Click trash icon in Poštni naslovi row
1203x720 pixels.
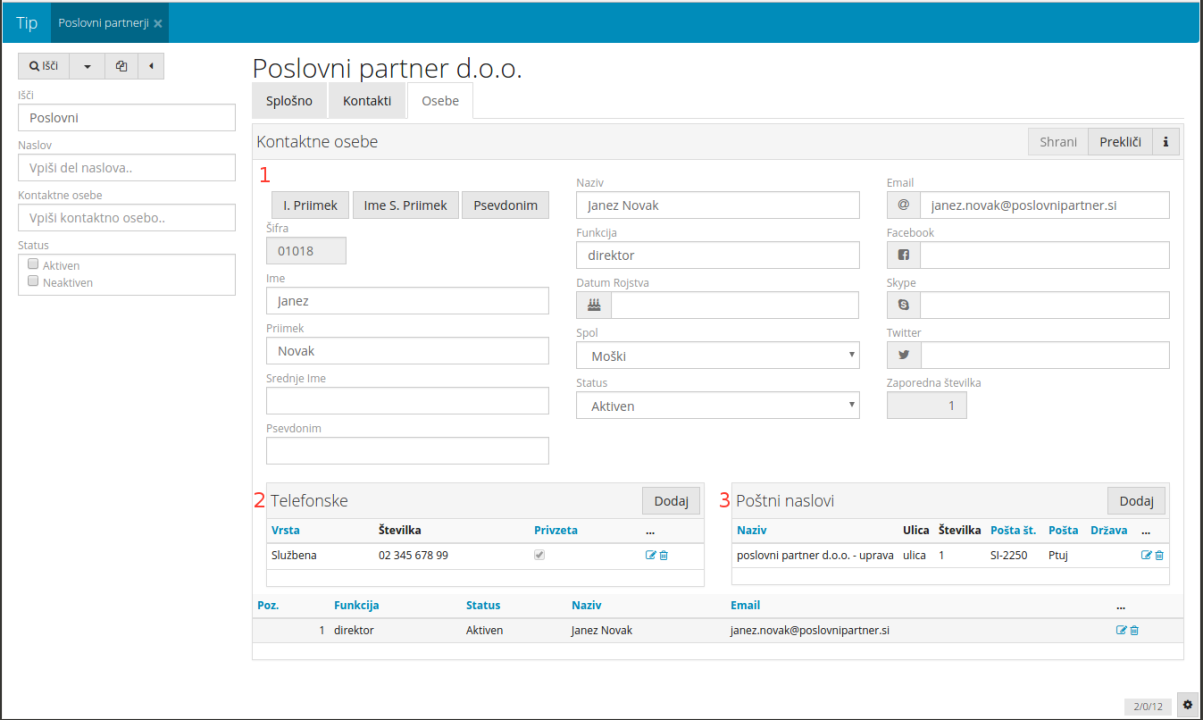tap(1159, 555)
